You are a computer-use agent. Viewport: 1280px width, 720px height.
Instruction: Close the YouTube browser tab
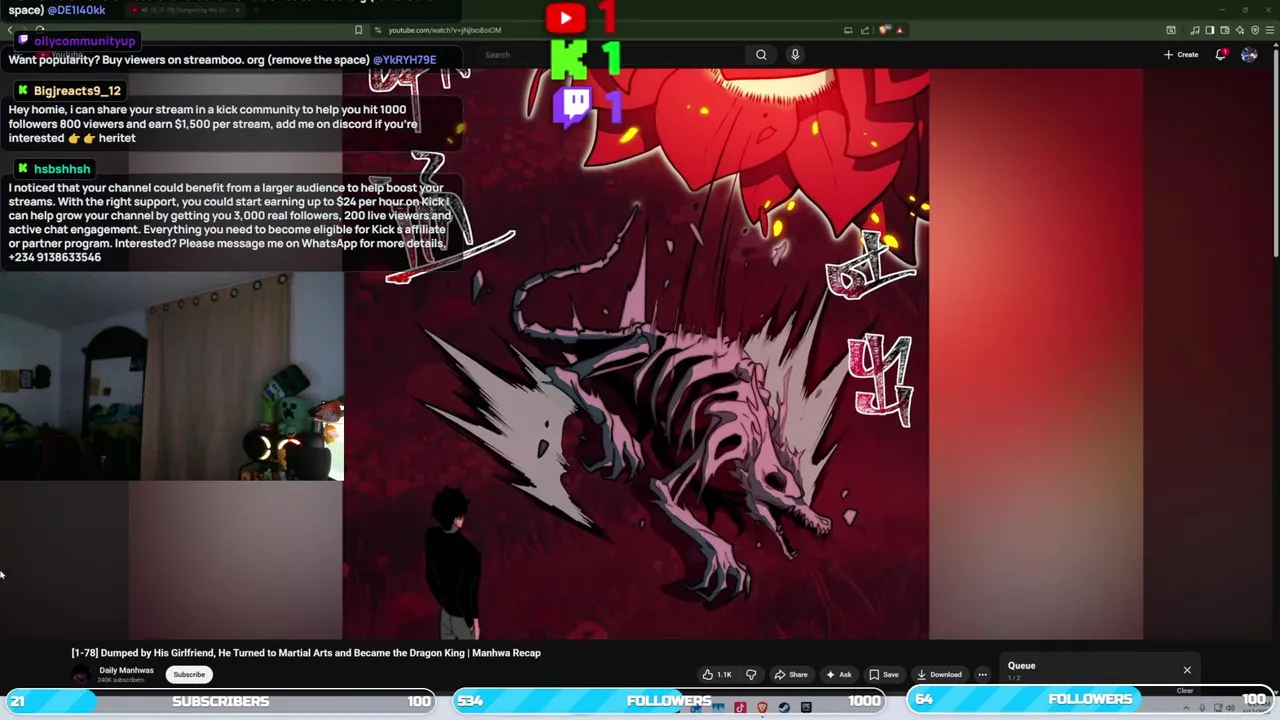click(237, 10)
